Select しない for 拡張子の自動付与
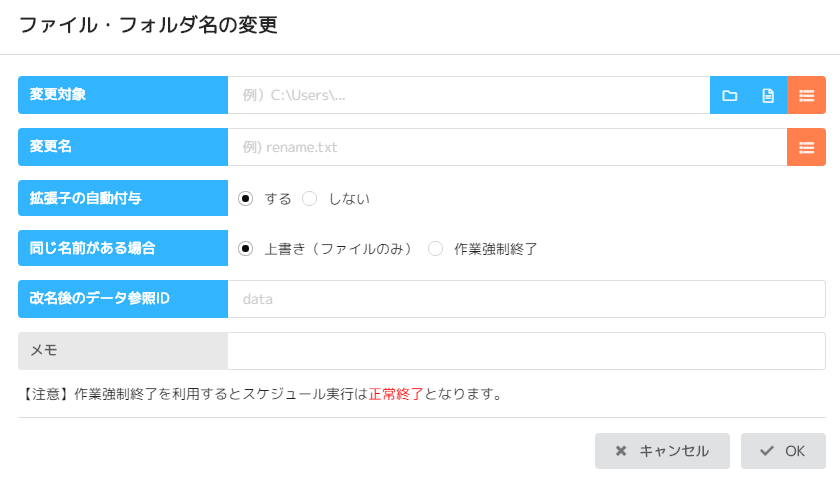 click(x=310, y=198)
